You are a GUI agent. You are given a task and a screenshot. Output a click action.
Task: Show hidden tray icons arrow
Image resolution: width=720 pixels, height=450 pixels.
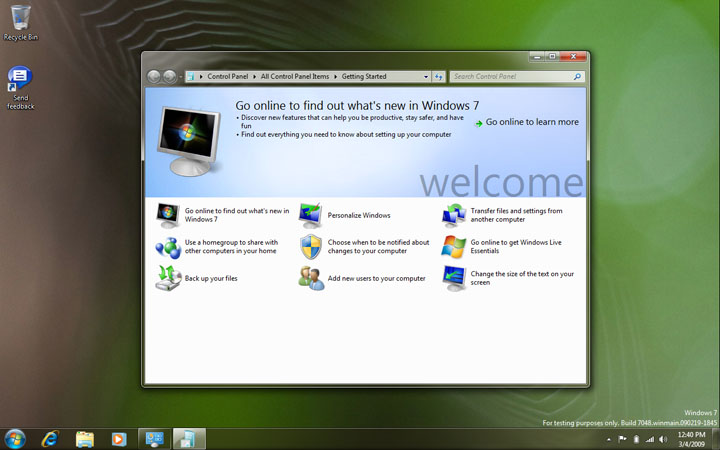point(609,439)
